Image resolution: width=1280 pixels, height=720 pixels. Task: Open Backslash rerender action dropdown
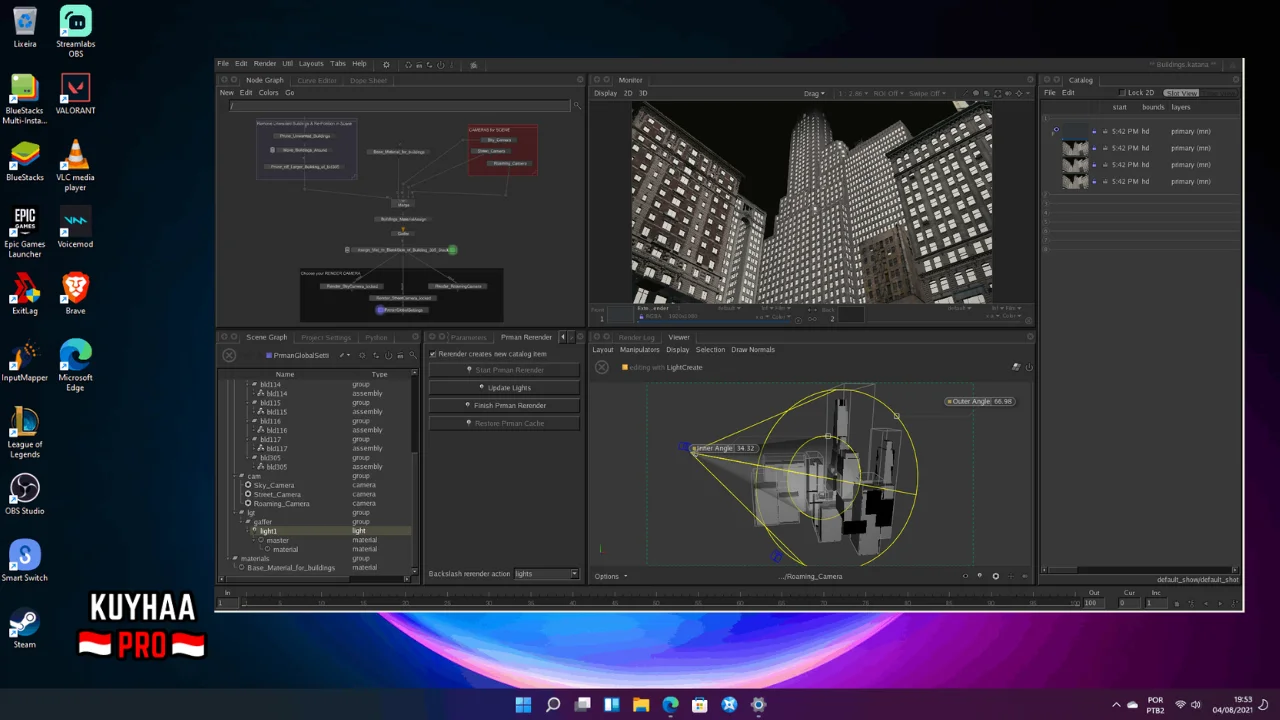(546, 574)
